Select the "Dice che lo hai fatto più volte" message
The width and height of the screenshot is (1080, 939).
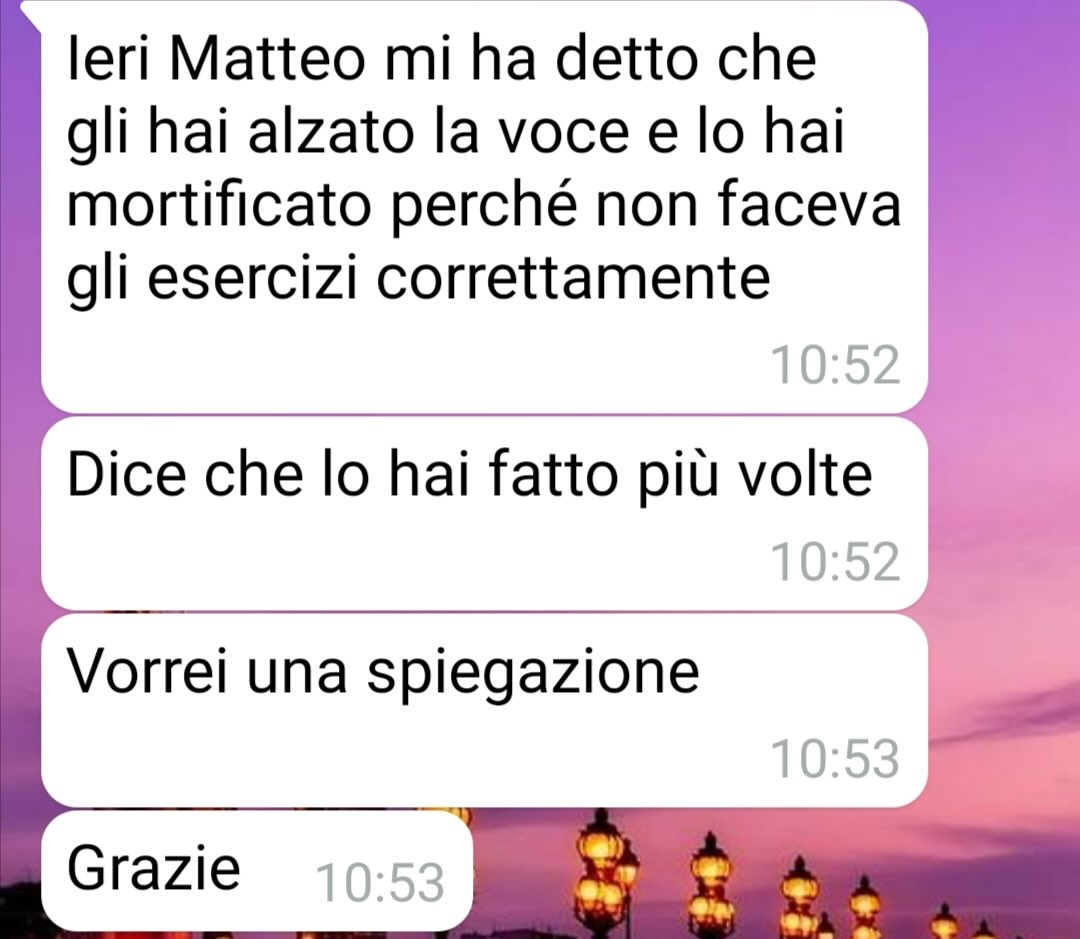coord(484,514)
